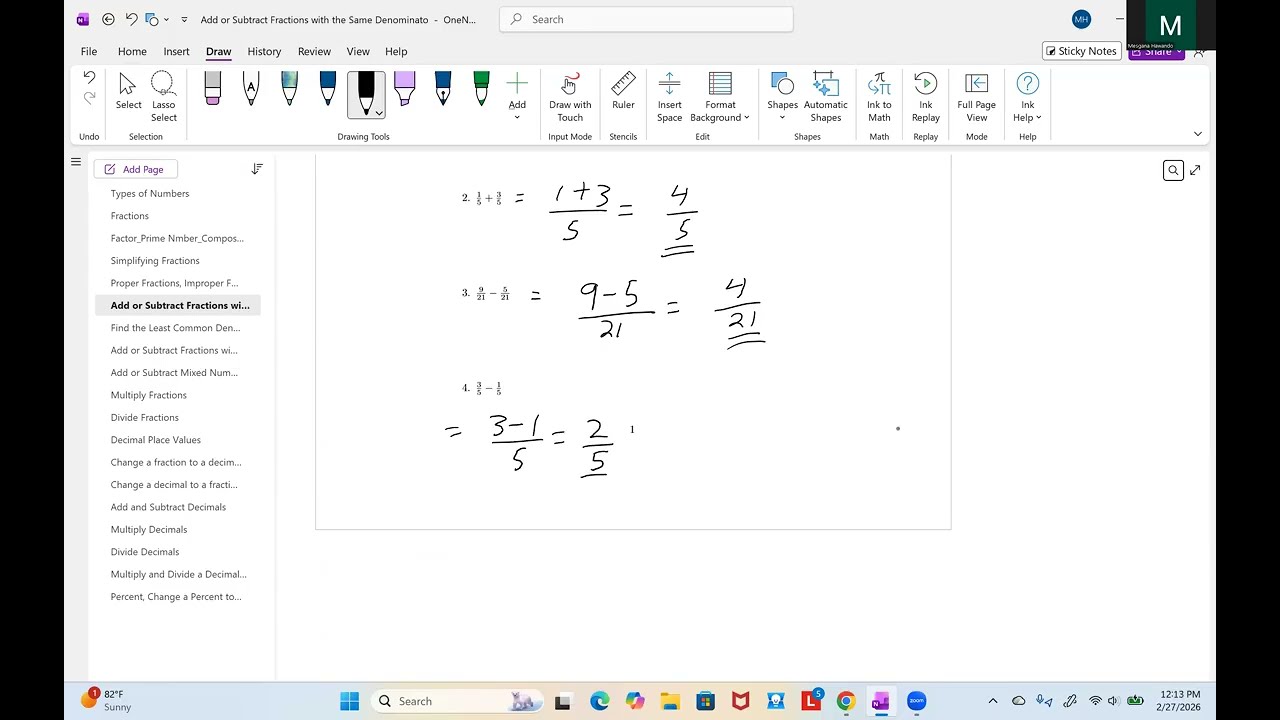
Task: Open Microsoft Edge from taskbar
Action: [x=599, y=701]
